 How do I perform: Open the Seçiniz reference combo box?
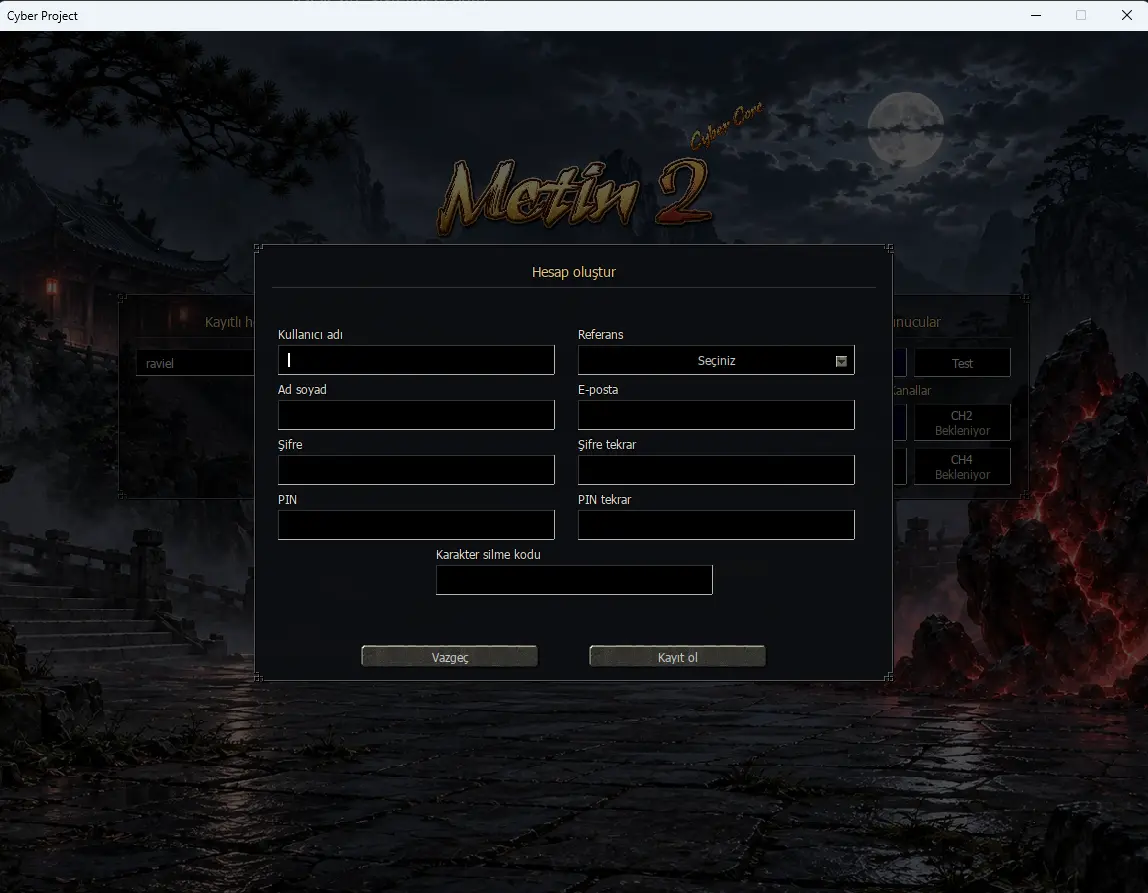[716, 360]
